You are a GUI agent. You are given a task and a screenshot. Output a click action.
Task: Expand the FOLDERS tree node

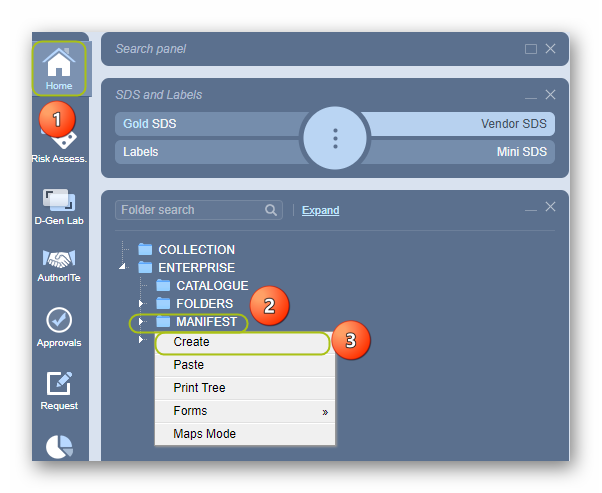(x=141, y=303)
